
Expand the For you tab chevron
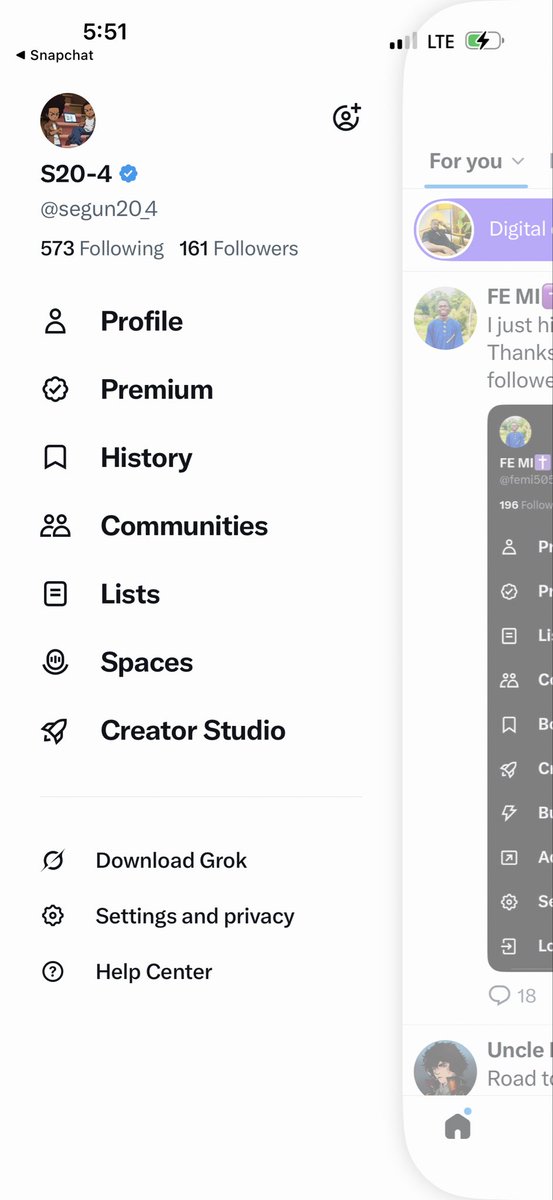(x=518, y=162)
